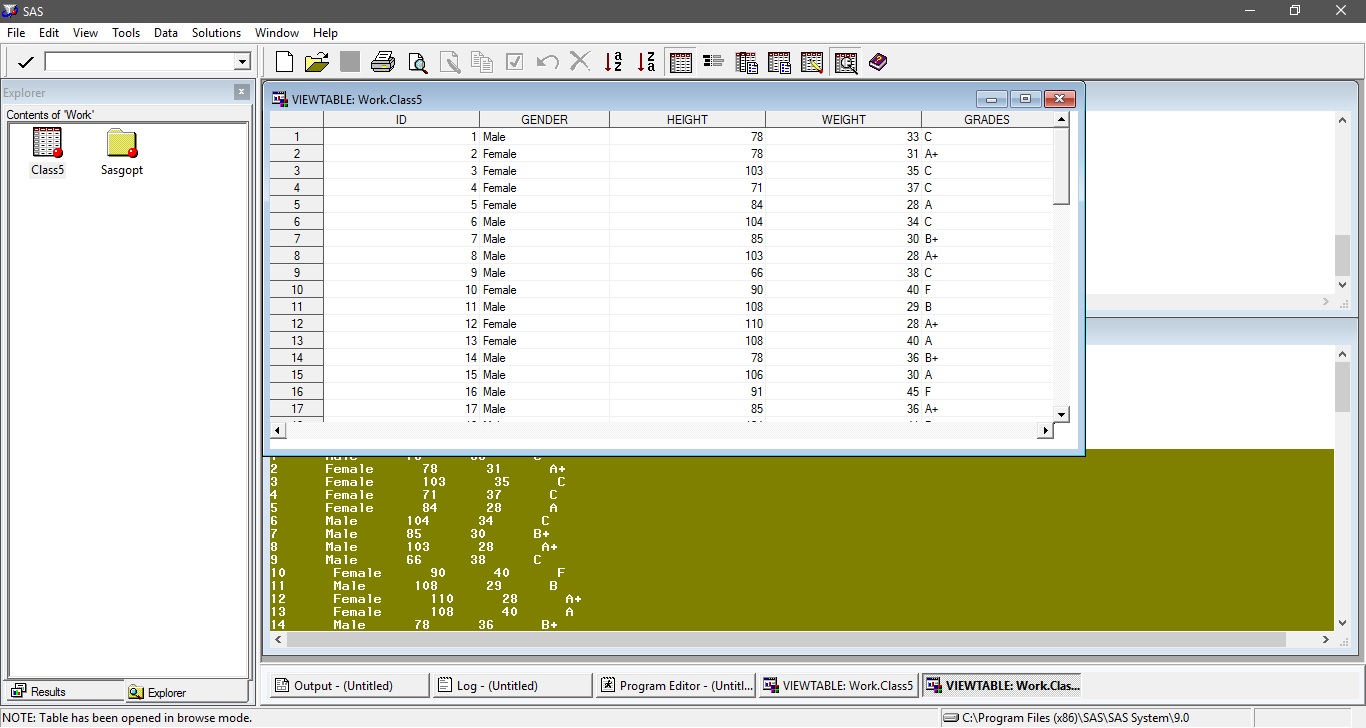Open SAS online help with the book icon

coord(878,61)
